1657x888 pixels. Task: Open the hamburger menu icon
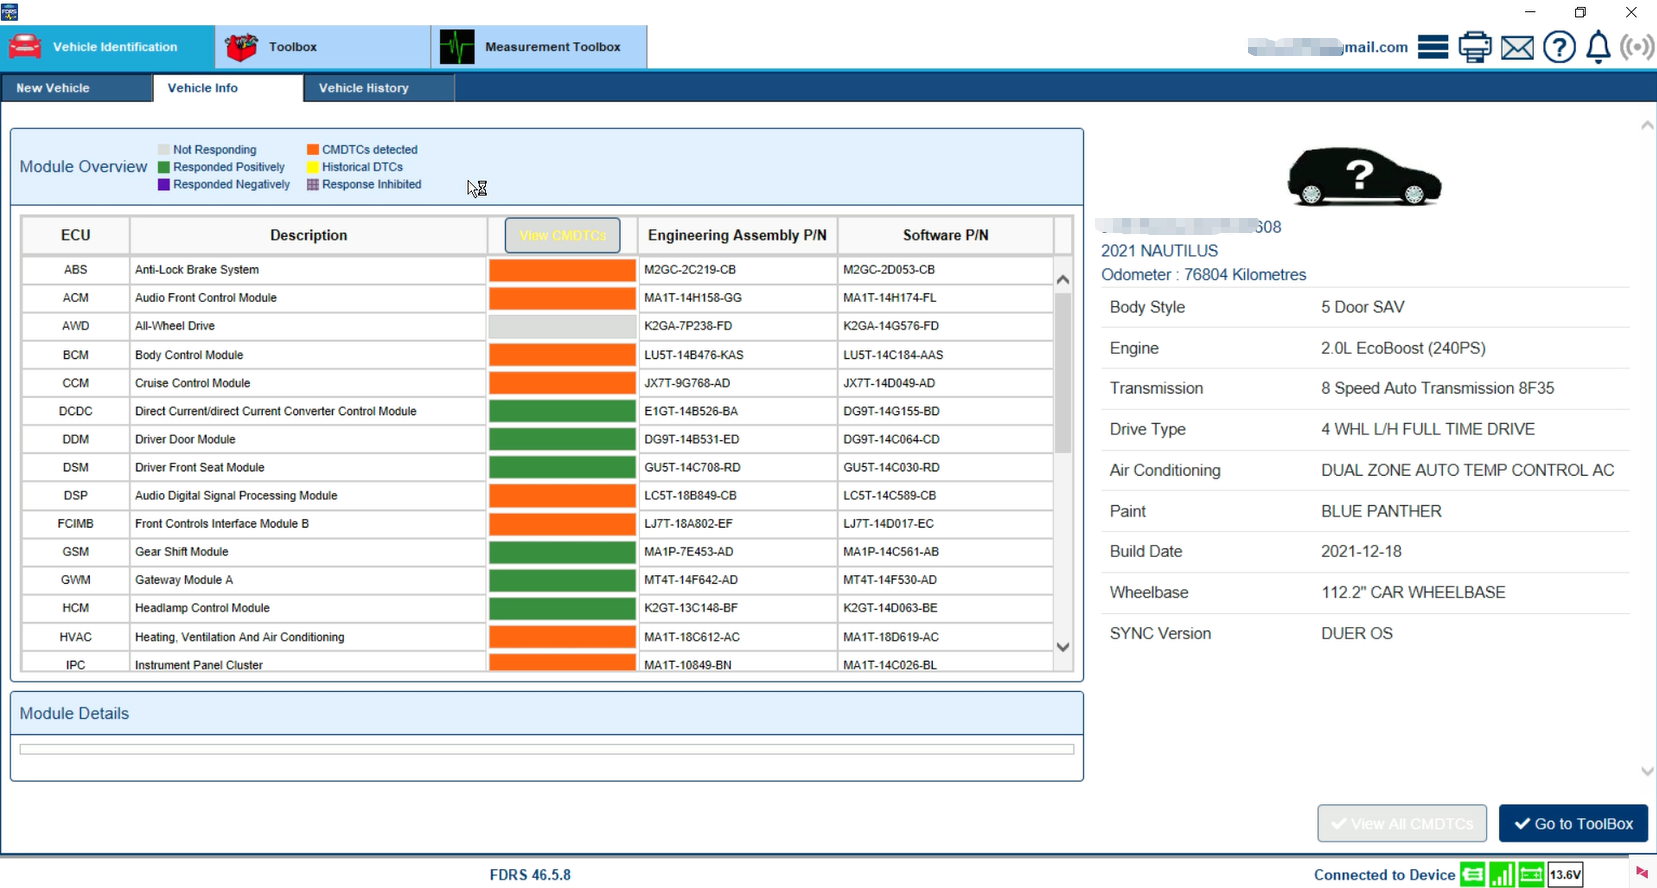1432,47
